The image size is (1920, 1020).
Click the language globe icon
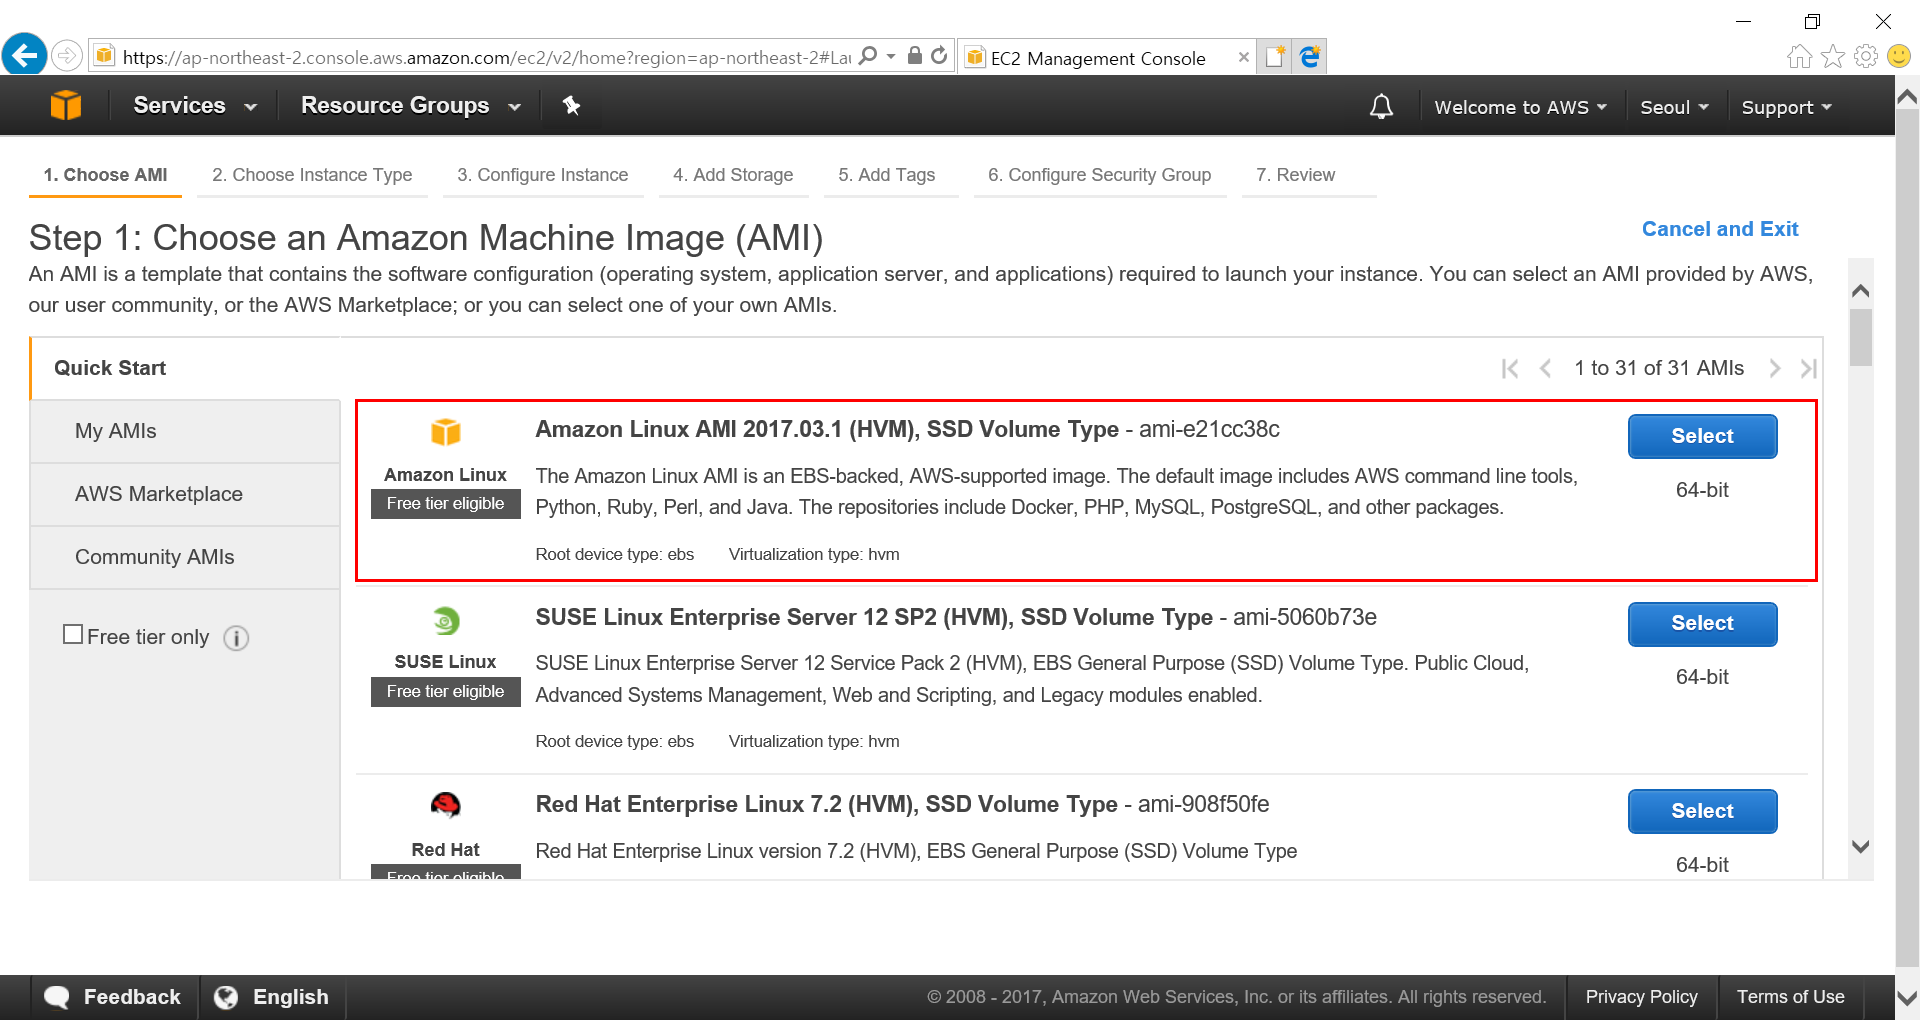coord(226,997)
